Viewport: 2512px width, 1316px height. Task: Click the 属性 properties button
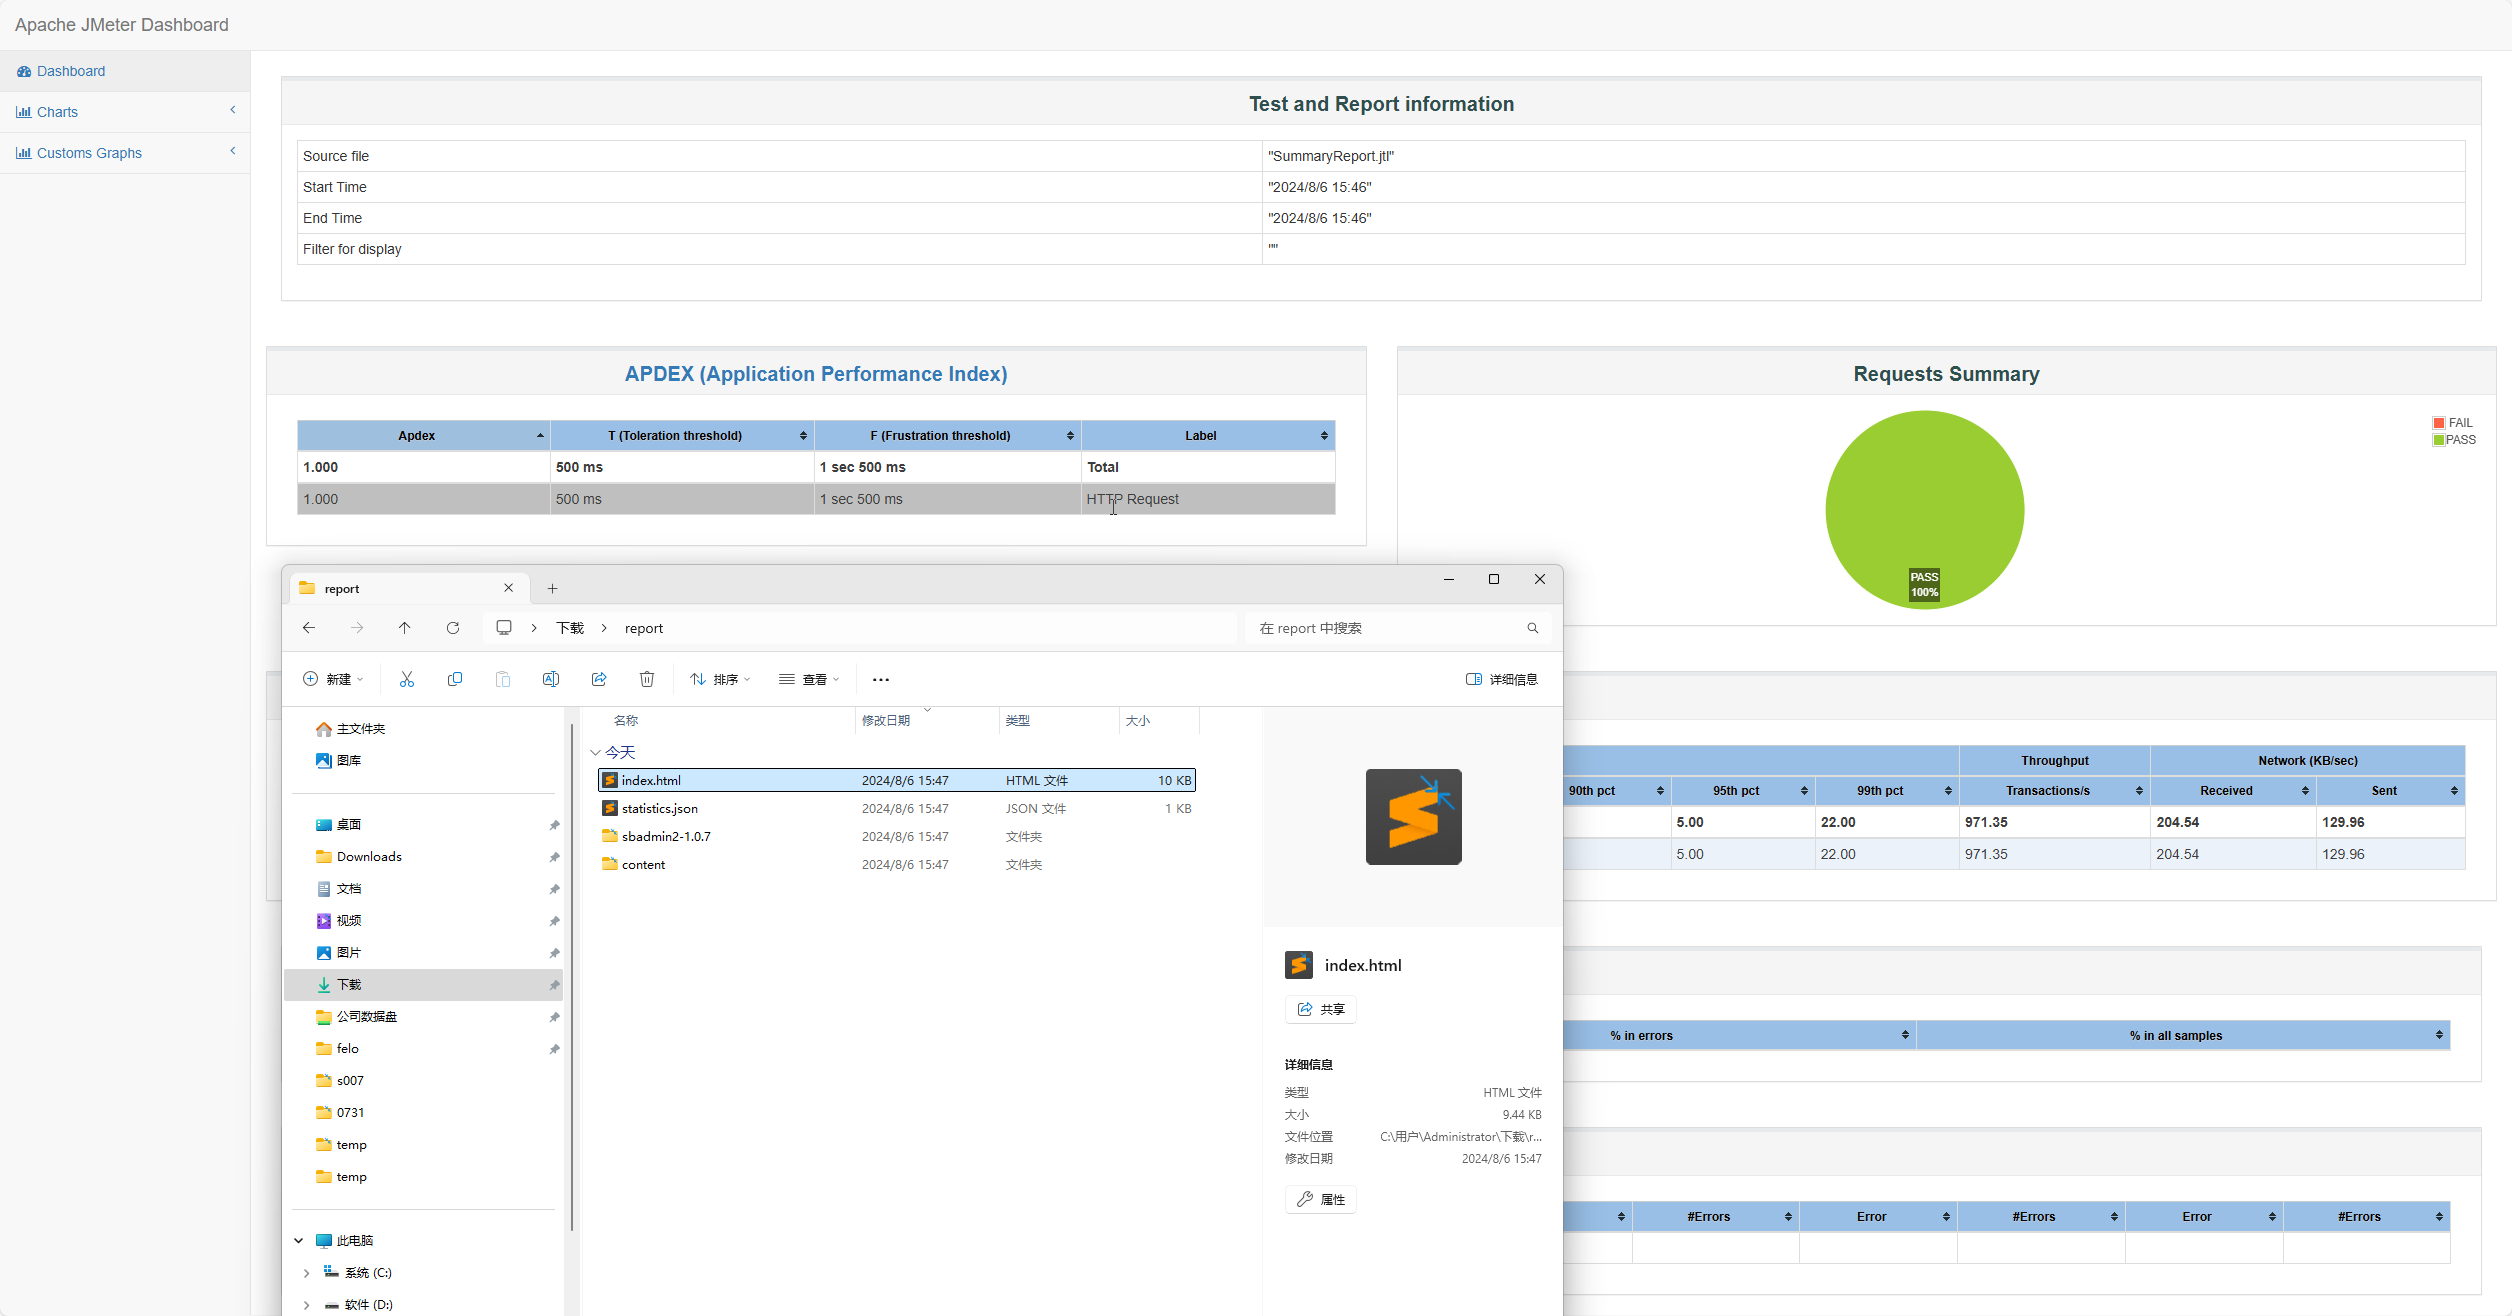[x=1321, y=1199]
